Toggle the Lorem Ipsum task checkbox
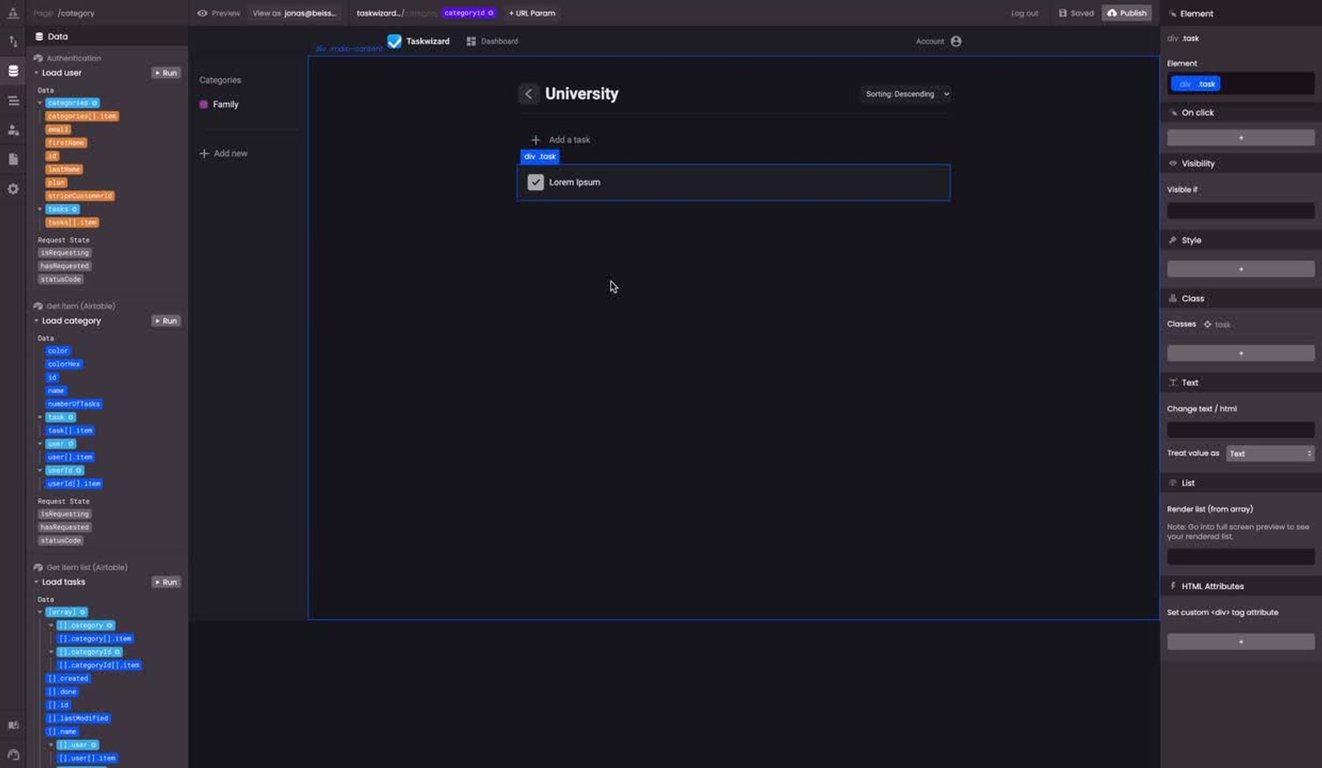The image size is (1322, 768). (x=536, y=182)
